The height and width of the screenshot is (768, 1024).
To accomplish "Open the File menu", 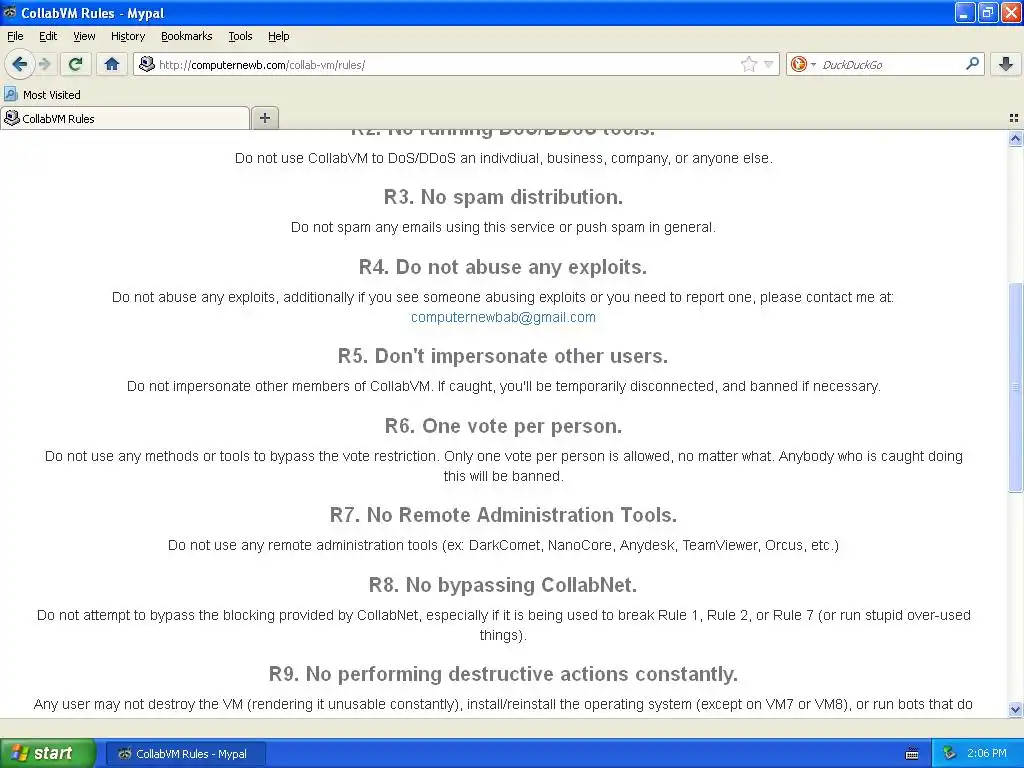I will [15, 36].
